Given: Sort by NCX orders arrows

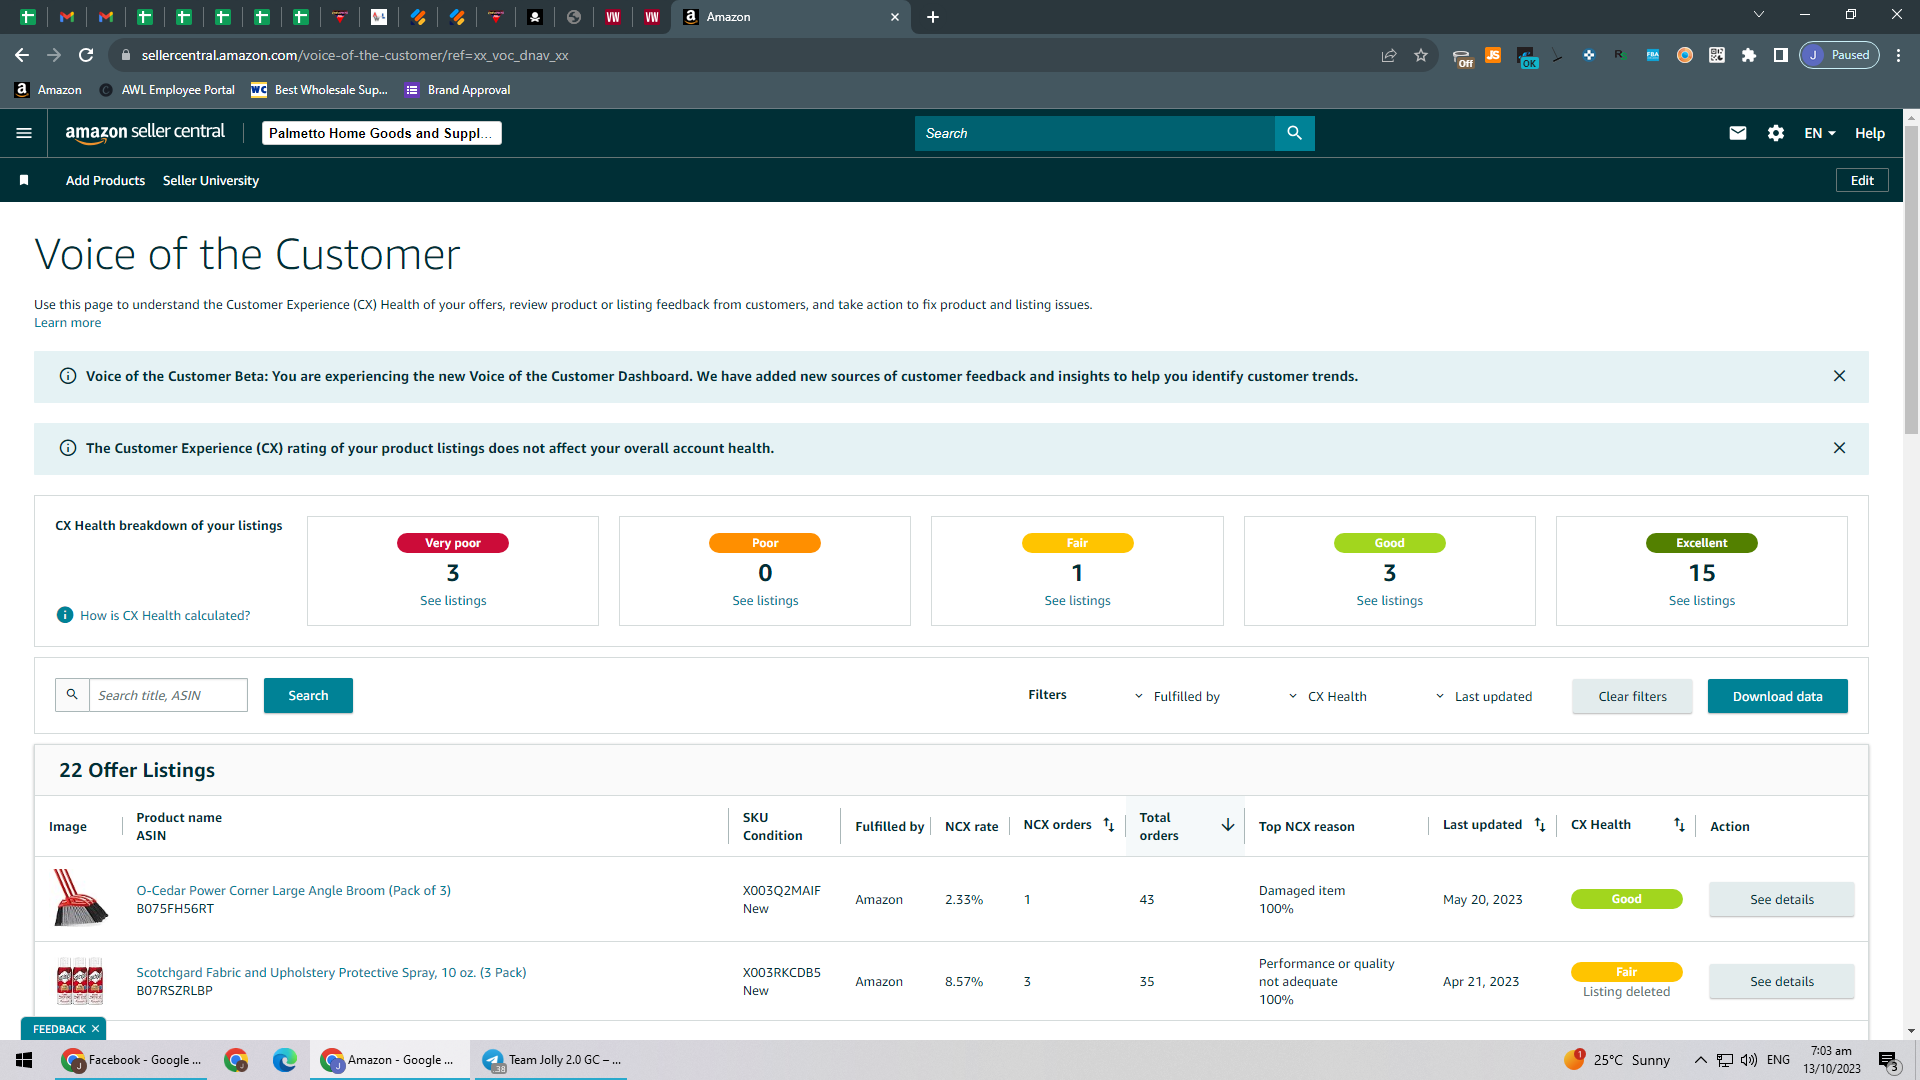Looking at the screenshot, I should point(1109,825).
